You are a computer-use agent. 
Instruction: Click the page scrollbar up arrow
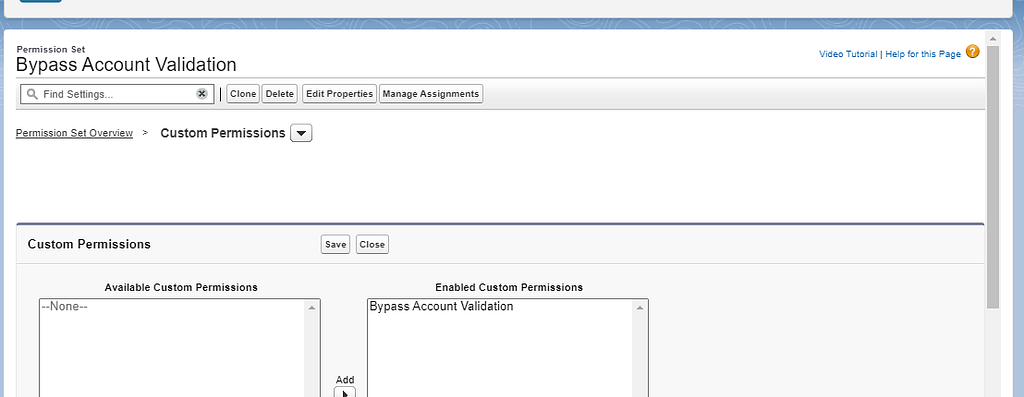click(x=993, y=38)
